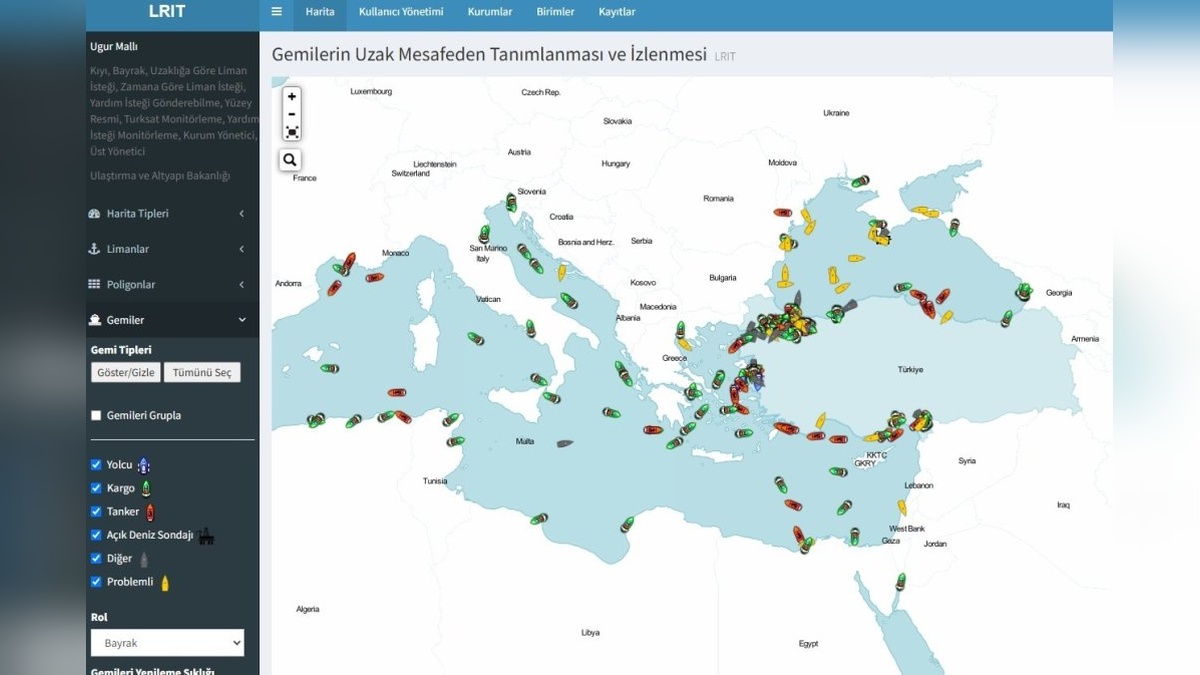Uncheck the Diğer ship type
Viewport: 1200px width, 675px height.
(96, 558)
